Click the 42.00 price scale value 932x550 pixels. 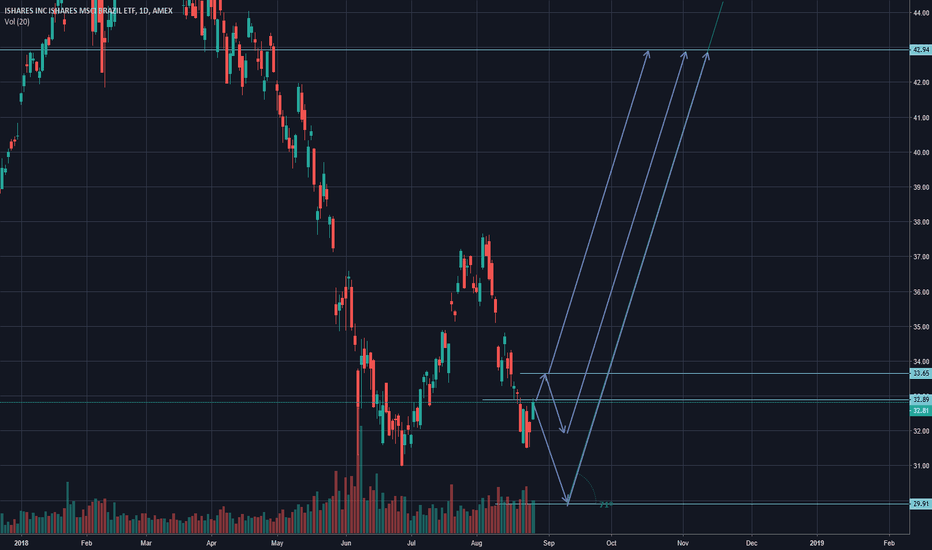(x=921, y=83)
